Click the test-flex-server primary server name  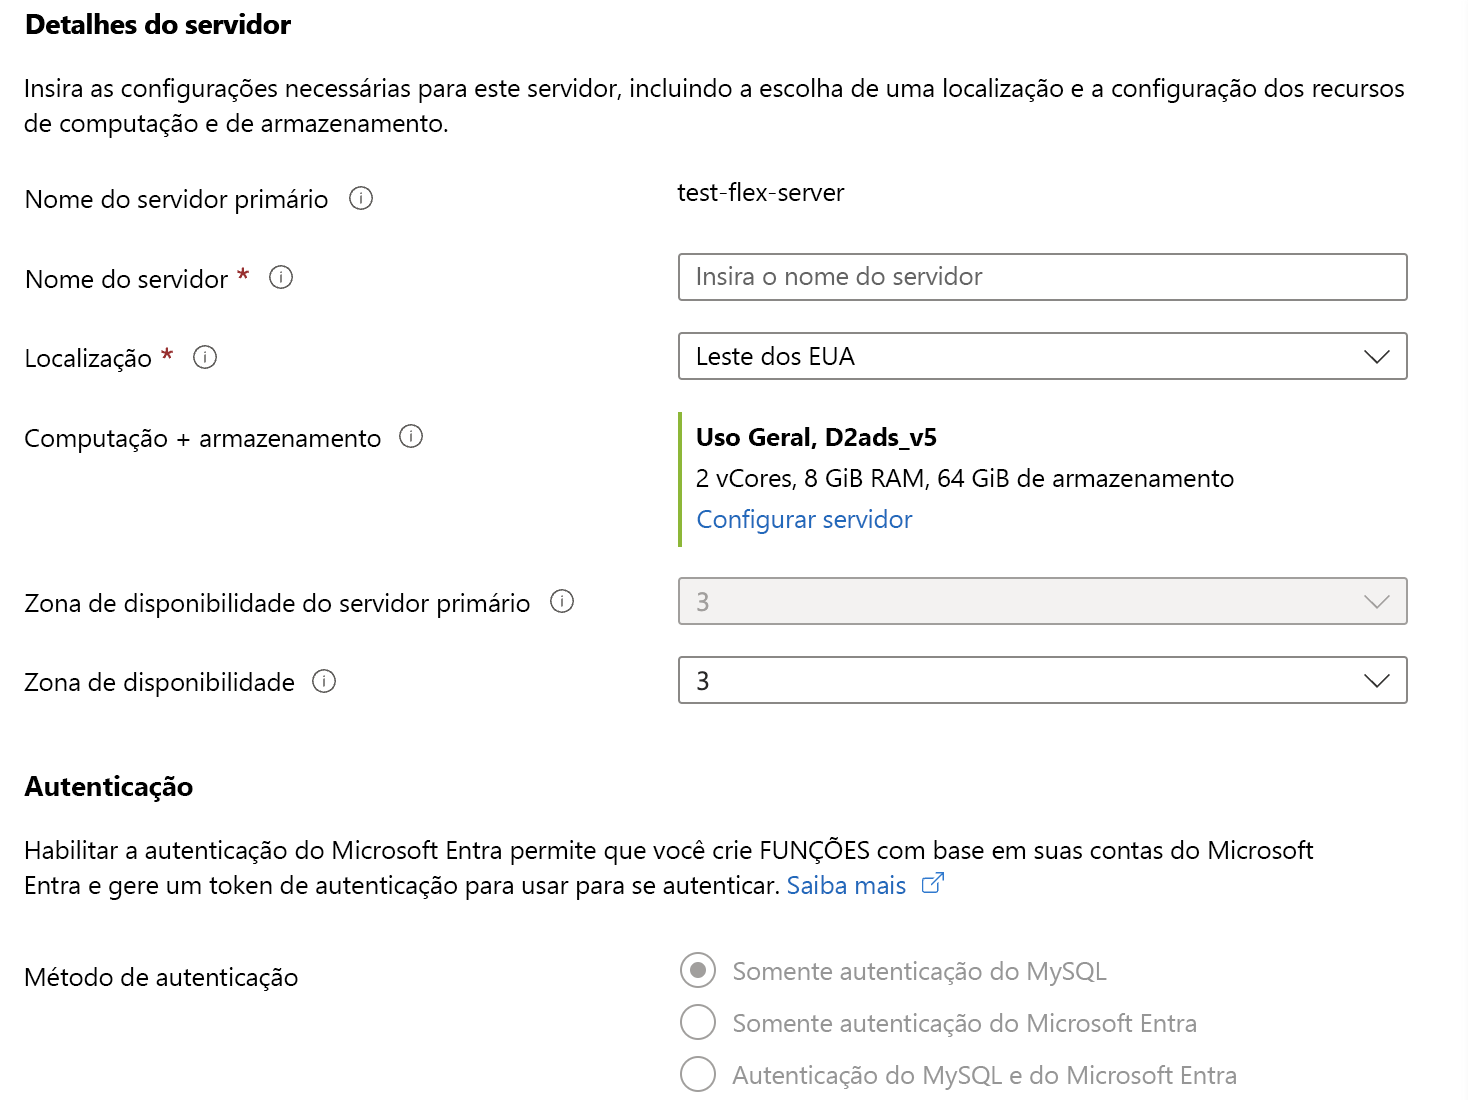[760, 192]
